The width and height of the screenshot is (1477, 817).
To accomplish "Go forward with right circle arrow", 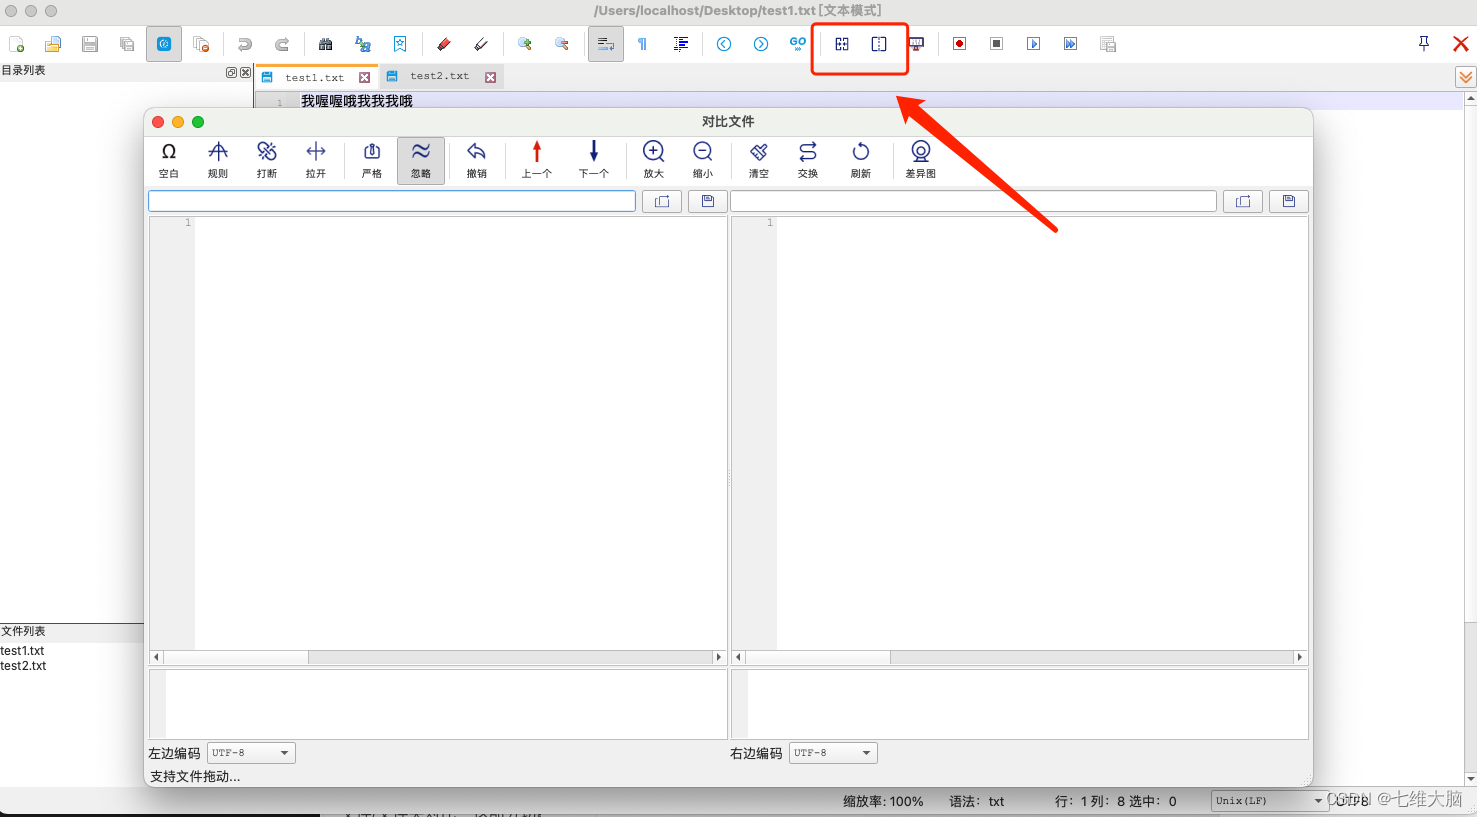I will pos(761,44).
